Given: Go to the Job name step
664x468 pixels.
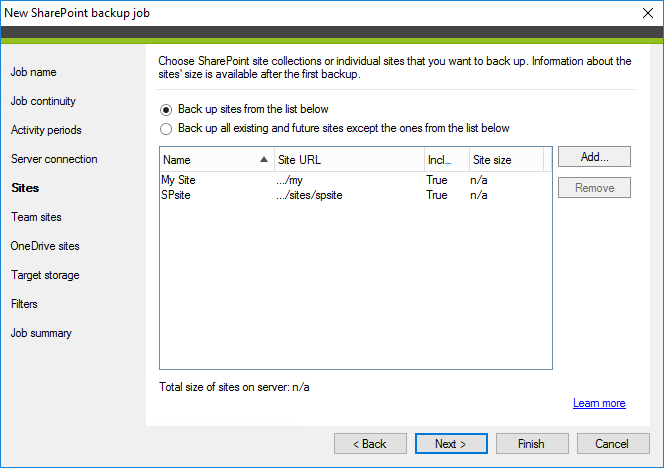Looking at the screenshot, I should [x=33, y=72].
